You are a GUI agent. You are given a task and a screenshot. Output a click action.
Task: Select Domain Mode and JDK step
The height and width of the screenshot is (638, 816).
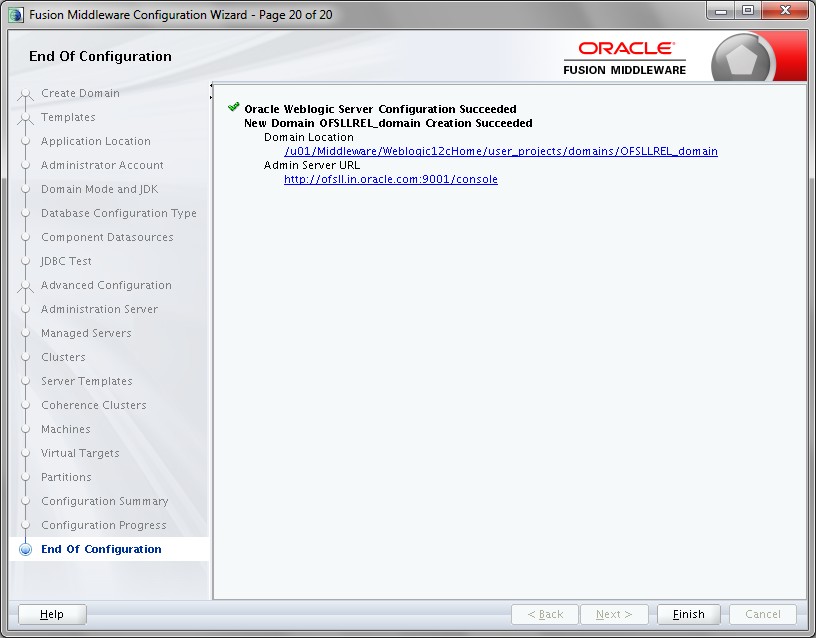(x=99, y=189)
